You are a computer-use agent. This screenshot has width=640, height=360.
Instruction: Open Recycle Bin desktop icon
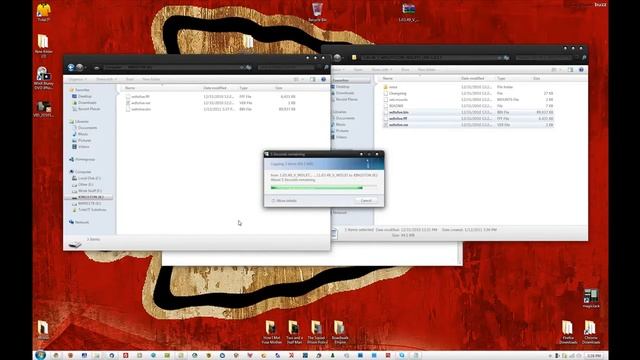click(x=317, y=12)
